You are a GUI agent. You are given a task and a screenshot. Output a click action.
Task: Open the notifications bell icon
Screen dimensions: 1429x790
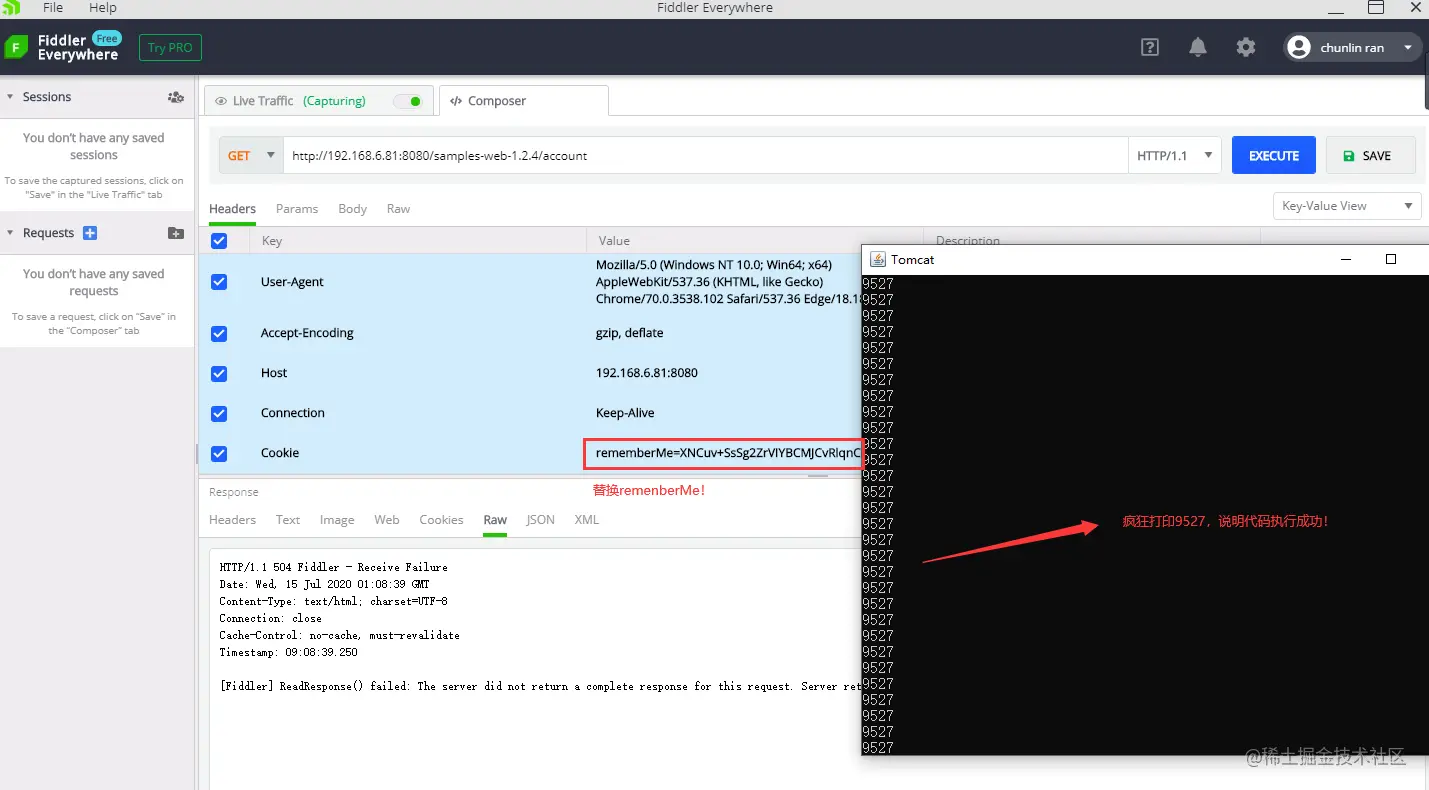[1197, 47]
